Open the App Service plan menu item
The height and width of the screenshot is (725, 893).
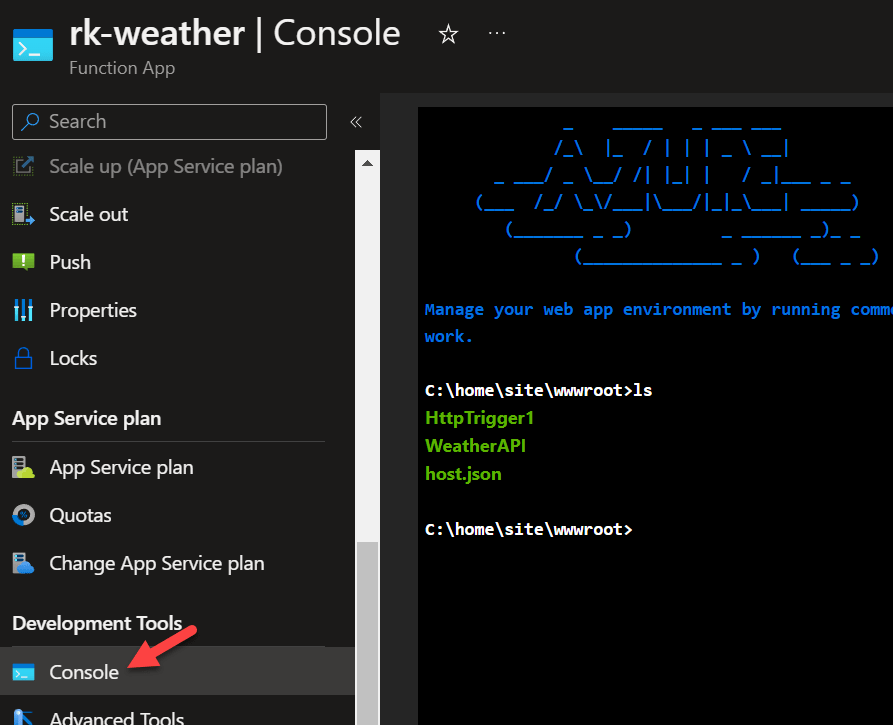(121, 467)
